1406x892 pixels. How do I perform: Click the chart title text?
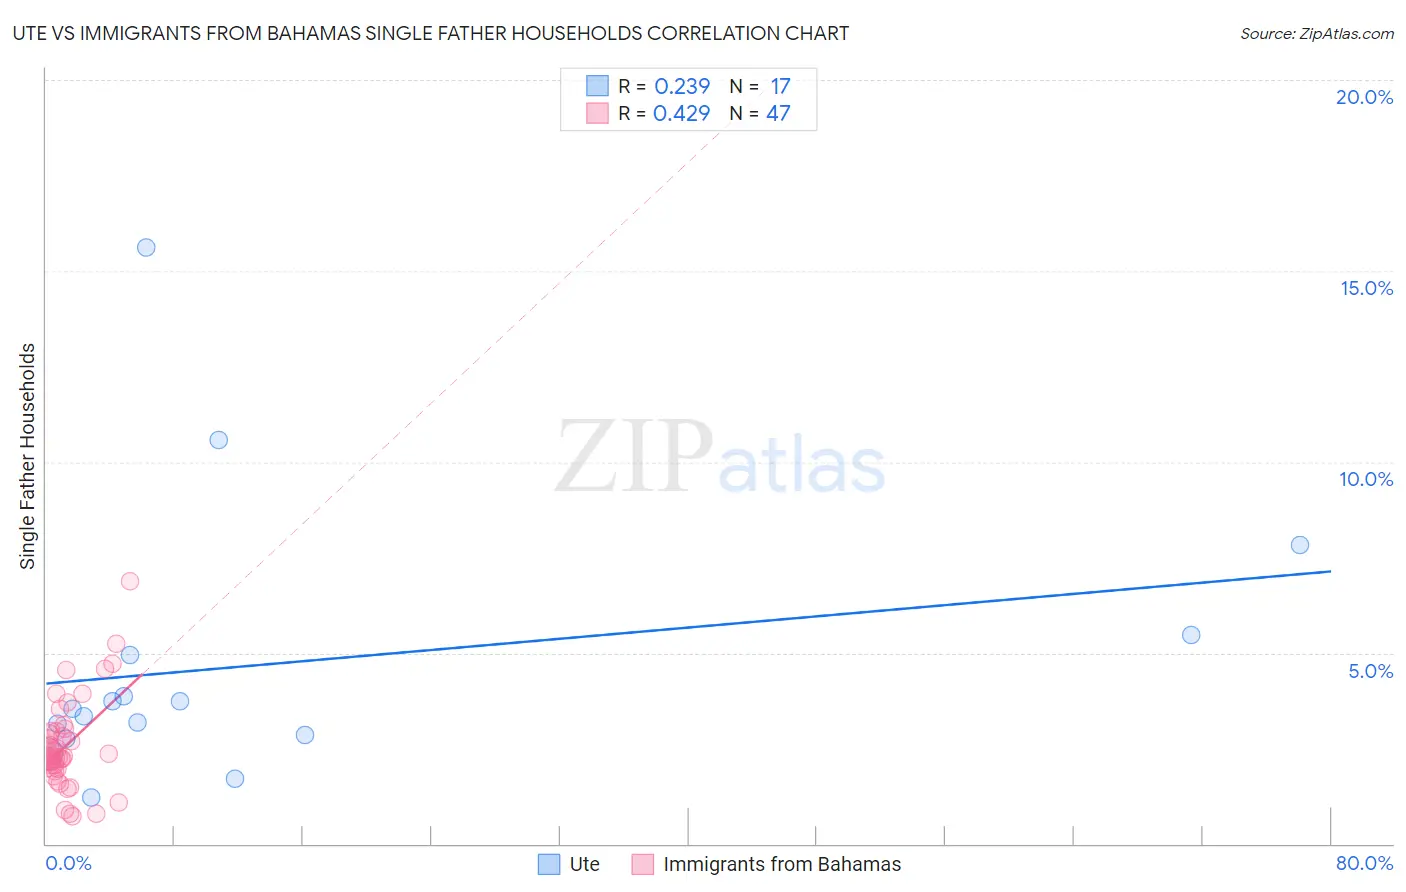tap(431, 33)
